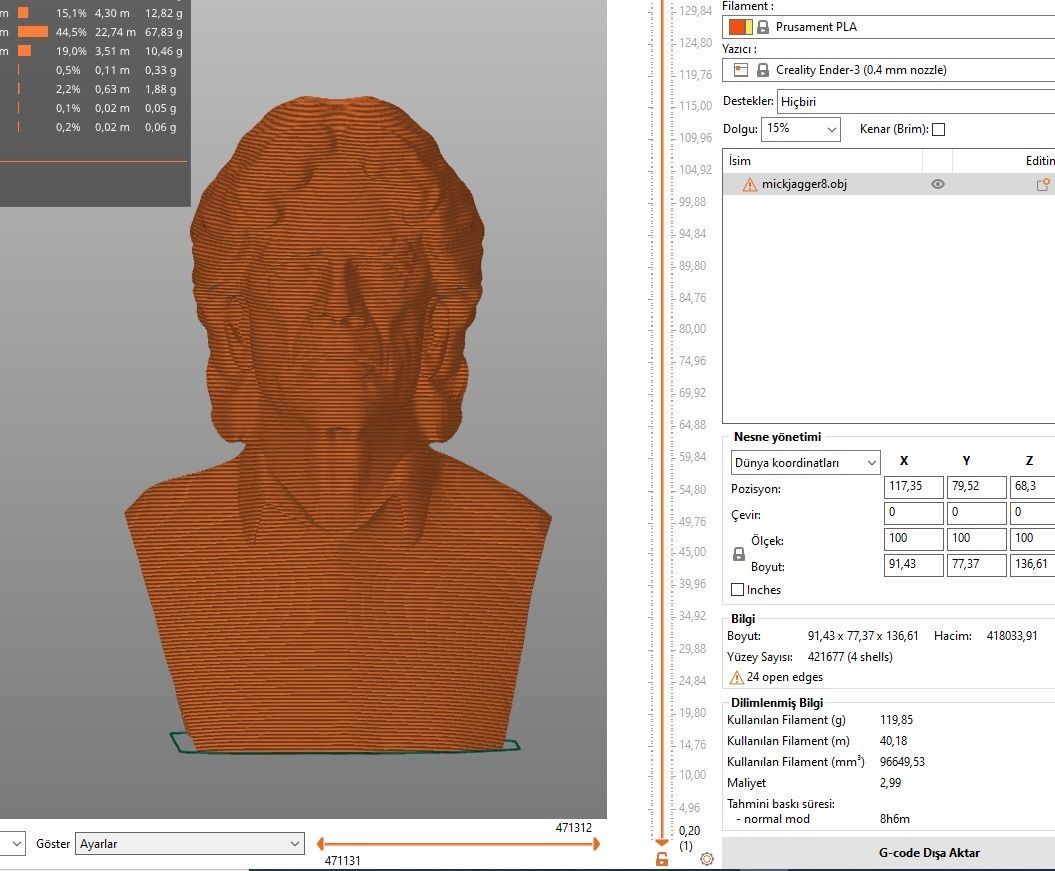
Task: Enable the Inches checkbox
Action: [x=737, y=590]
